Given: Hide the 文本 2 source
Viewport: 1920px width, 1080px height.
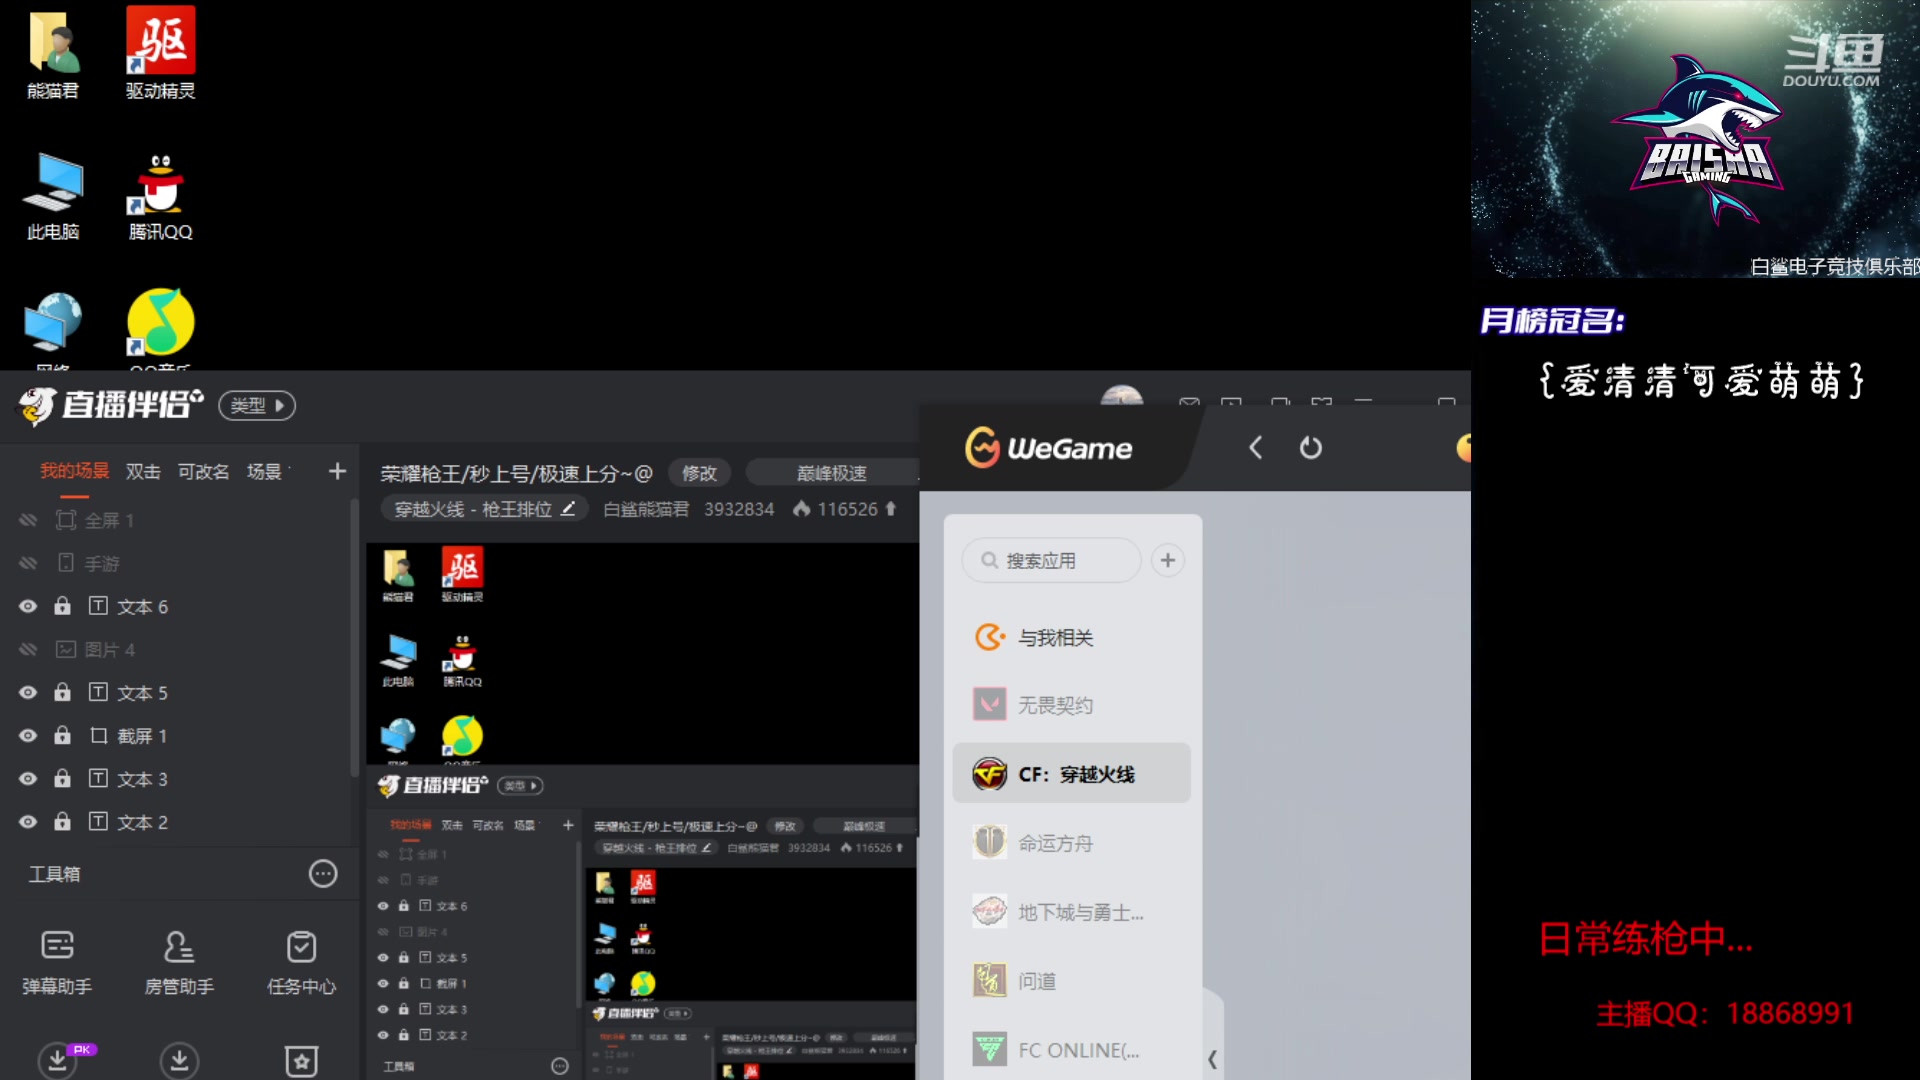Looking at the screenshot, I should (x=28, y=821).
